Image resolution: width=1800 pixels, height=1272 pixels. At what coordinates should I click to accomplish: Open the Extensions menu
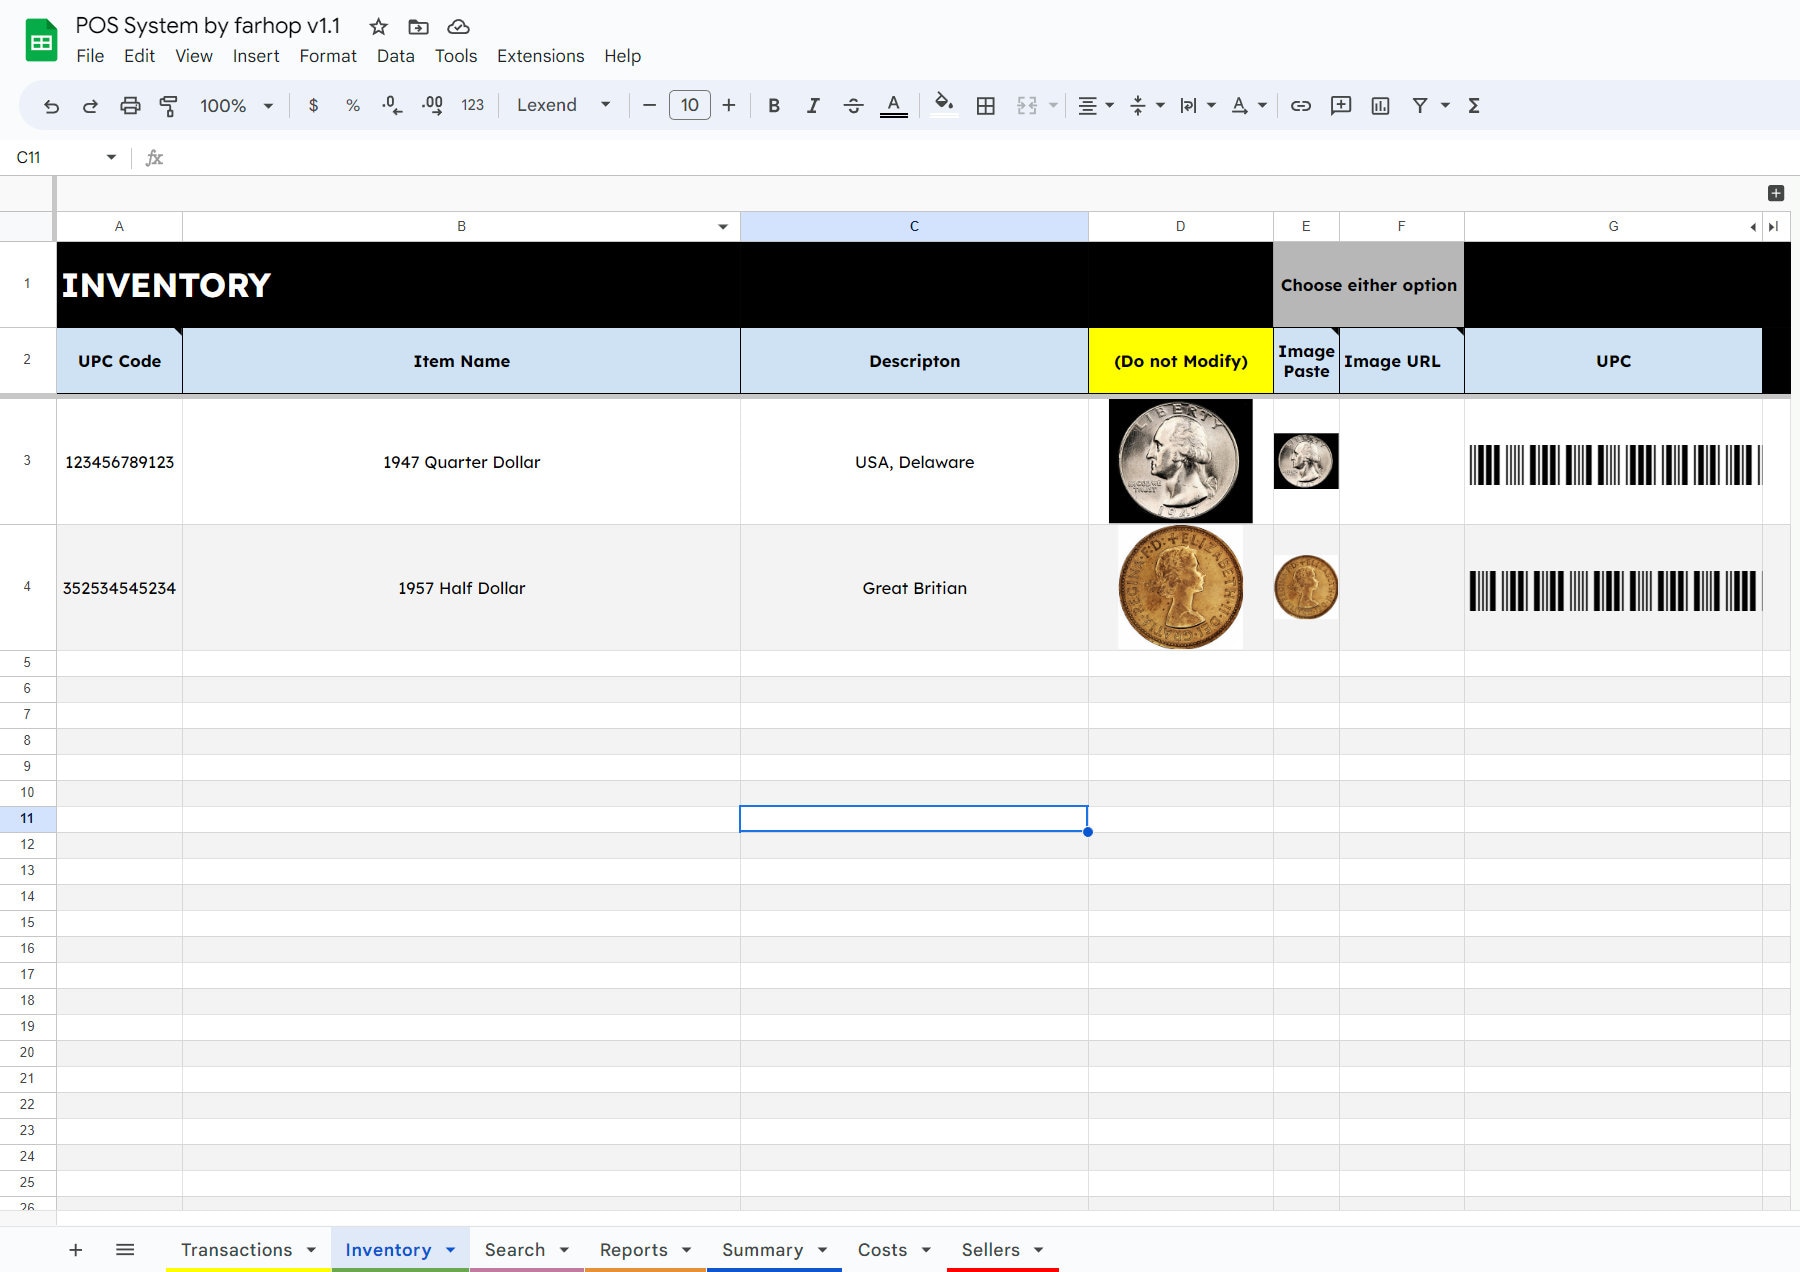540,56
